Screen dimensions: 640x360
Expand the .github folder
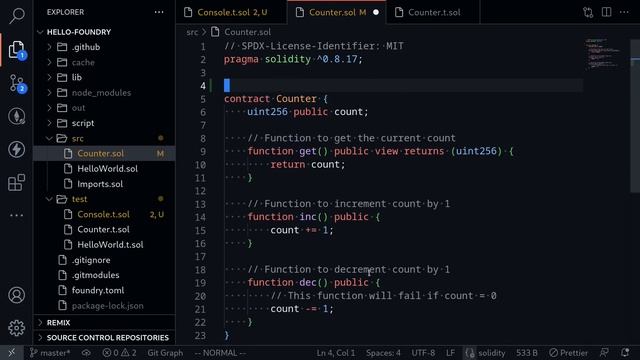click(104, 47)
